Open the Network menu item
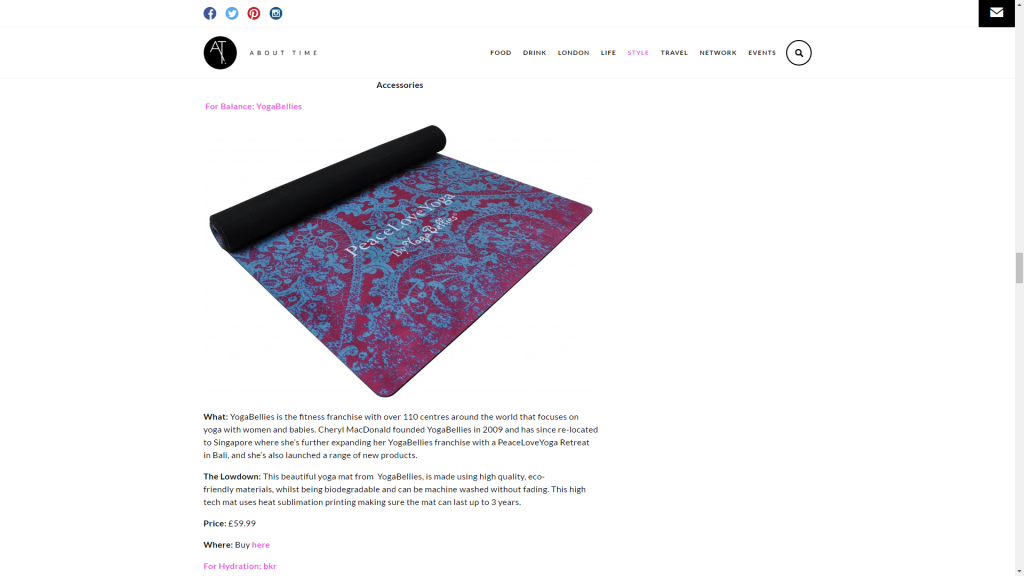This screenshot has height=576, width=1024. (x=718, y=53)
